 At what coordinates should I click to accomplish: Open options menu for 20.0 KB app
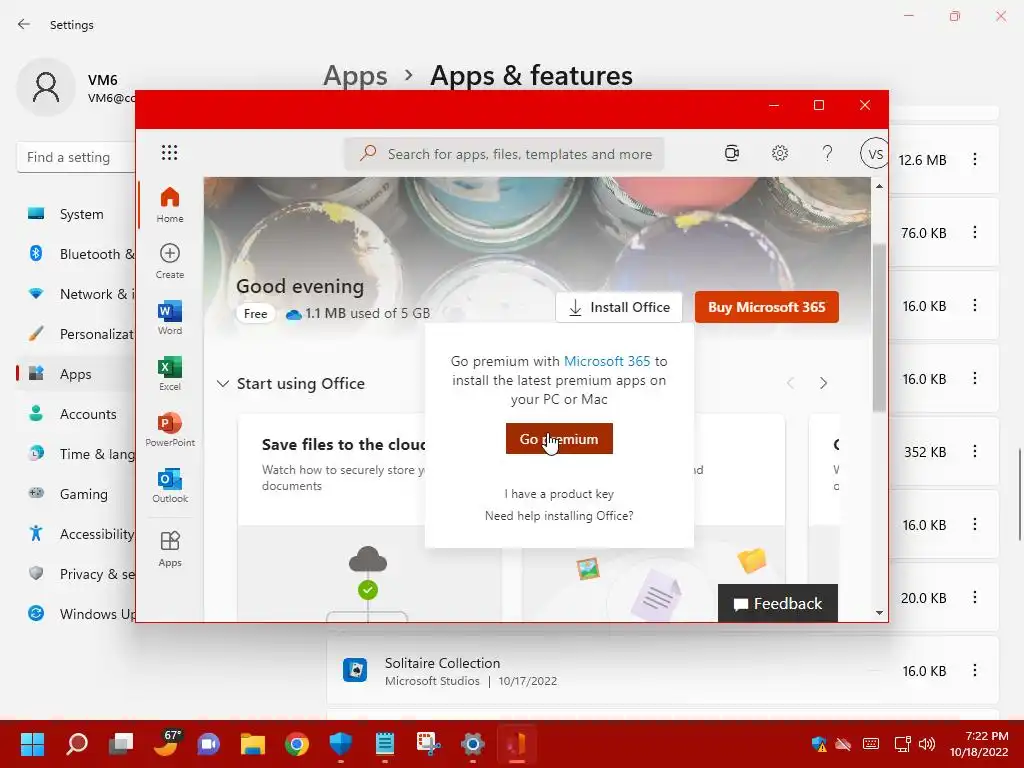[x=974, y=598]
